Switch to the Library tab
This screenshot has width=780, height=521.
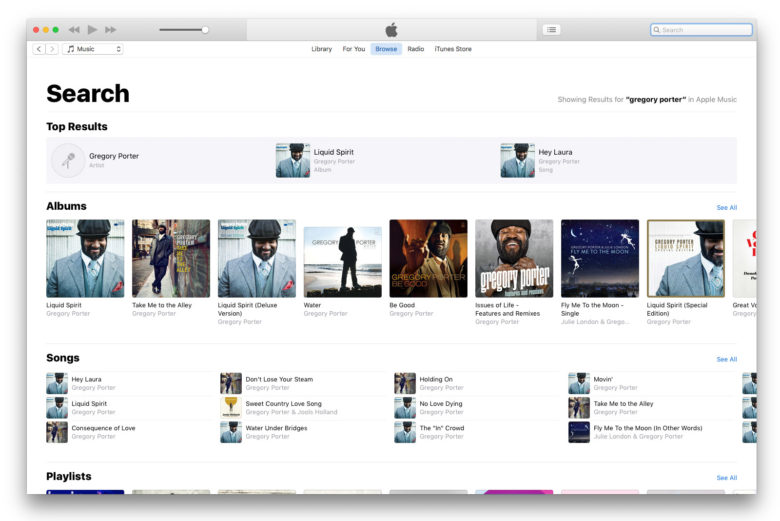(x=321, y=49)
